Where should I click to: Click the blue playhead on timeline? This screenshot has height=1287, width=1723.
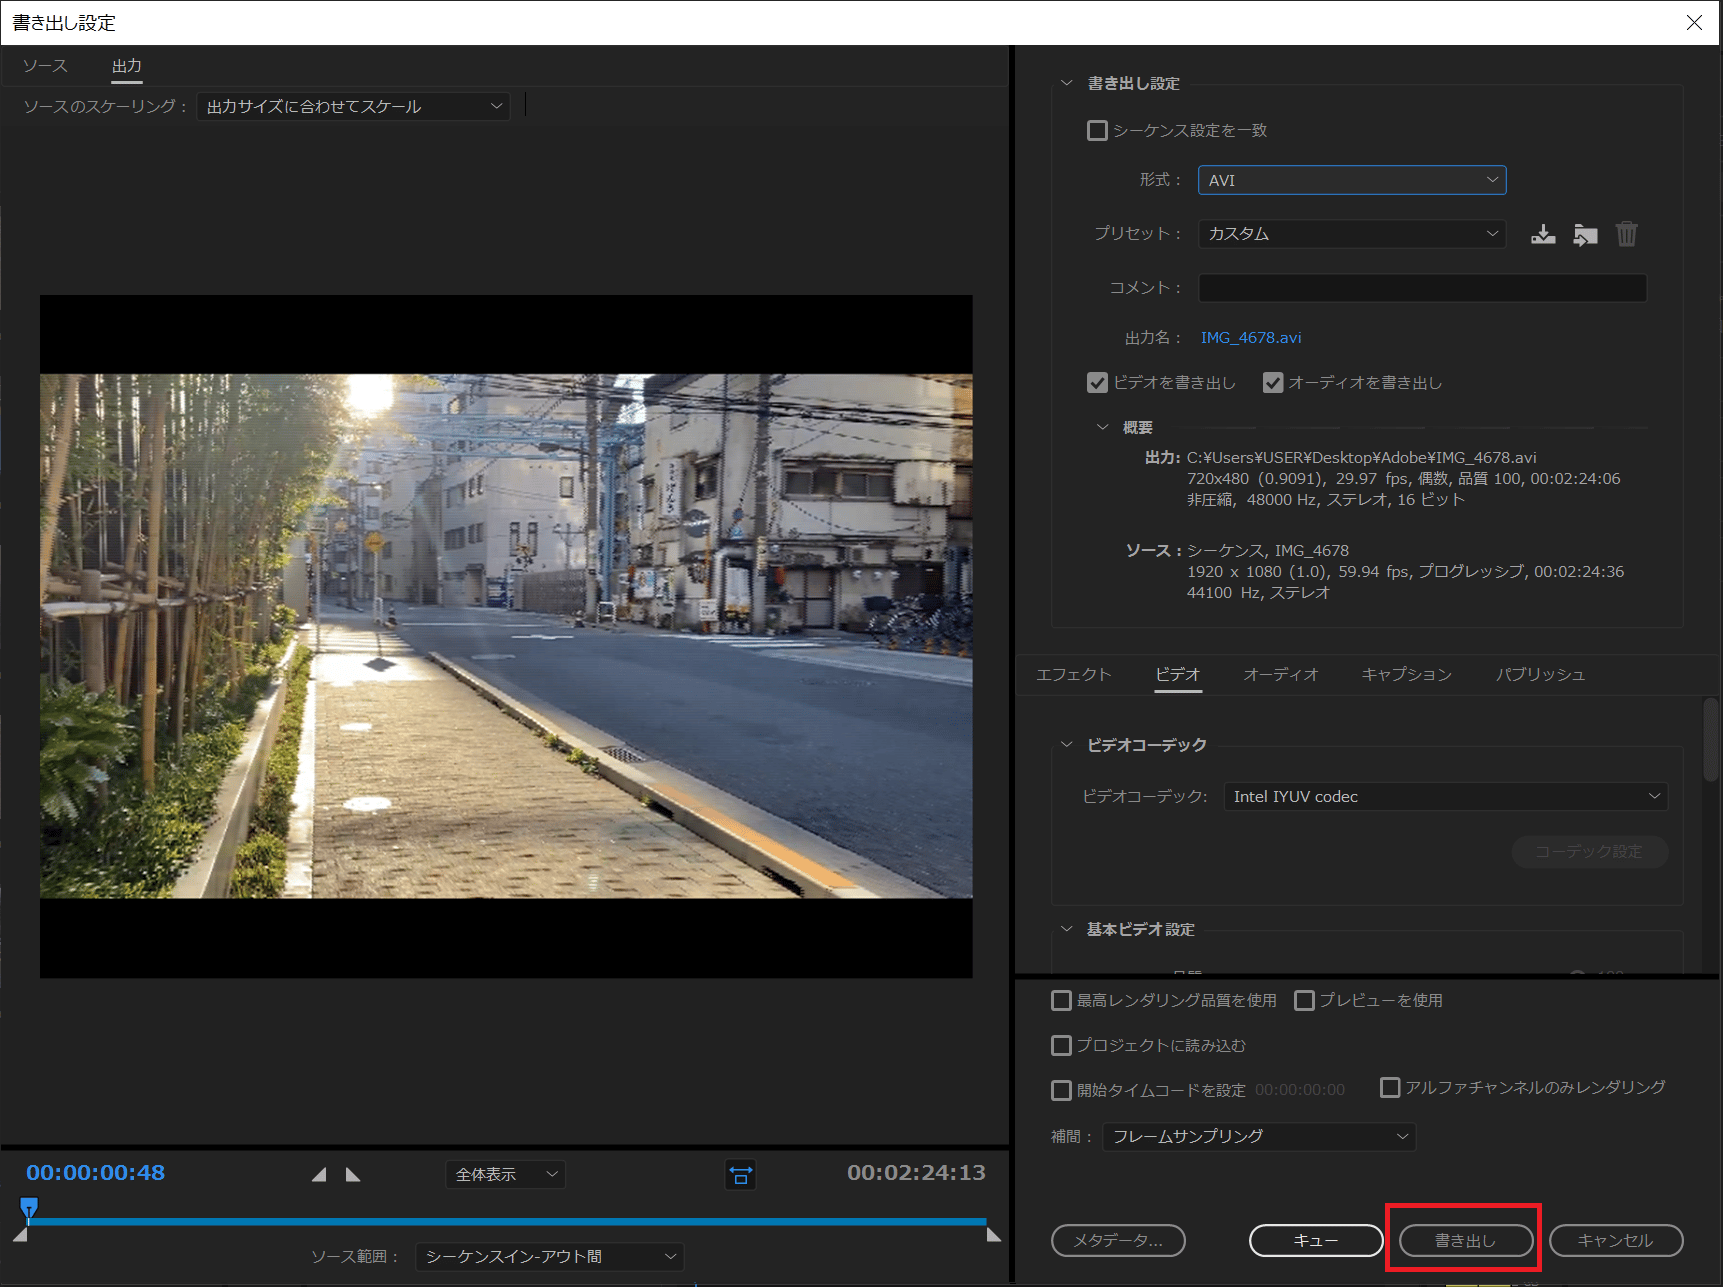click(x=29, y=1209)
